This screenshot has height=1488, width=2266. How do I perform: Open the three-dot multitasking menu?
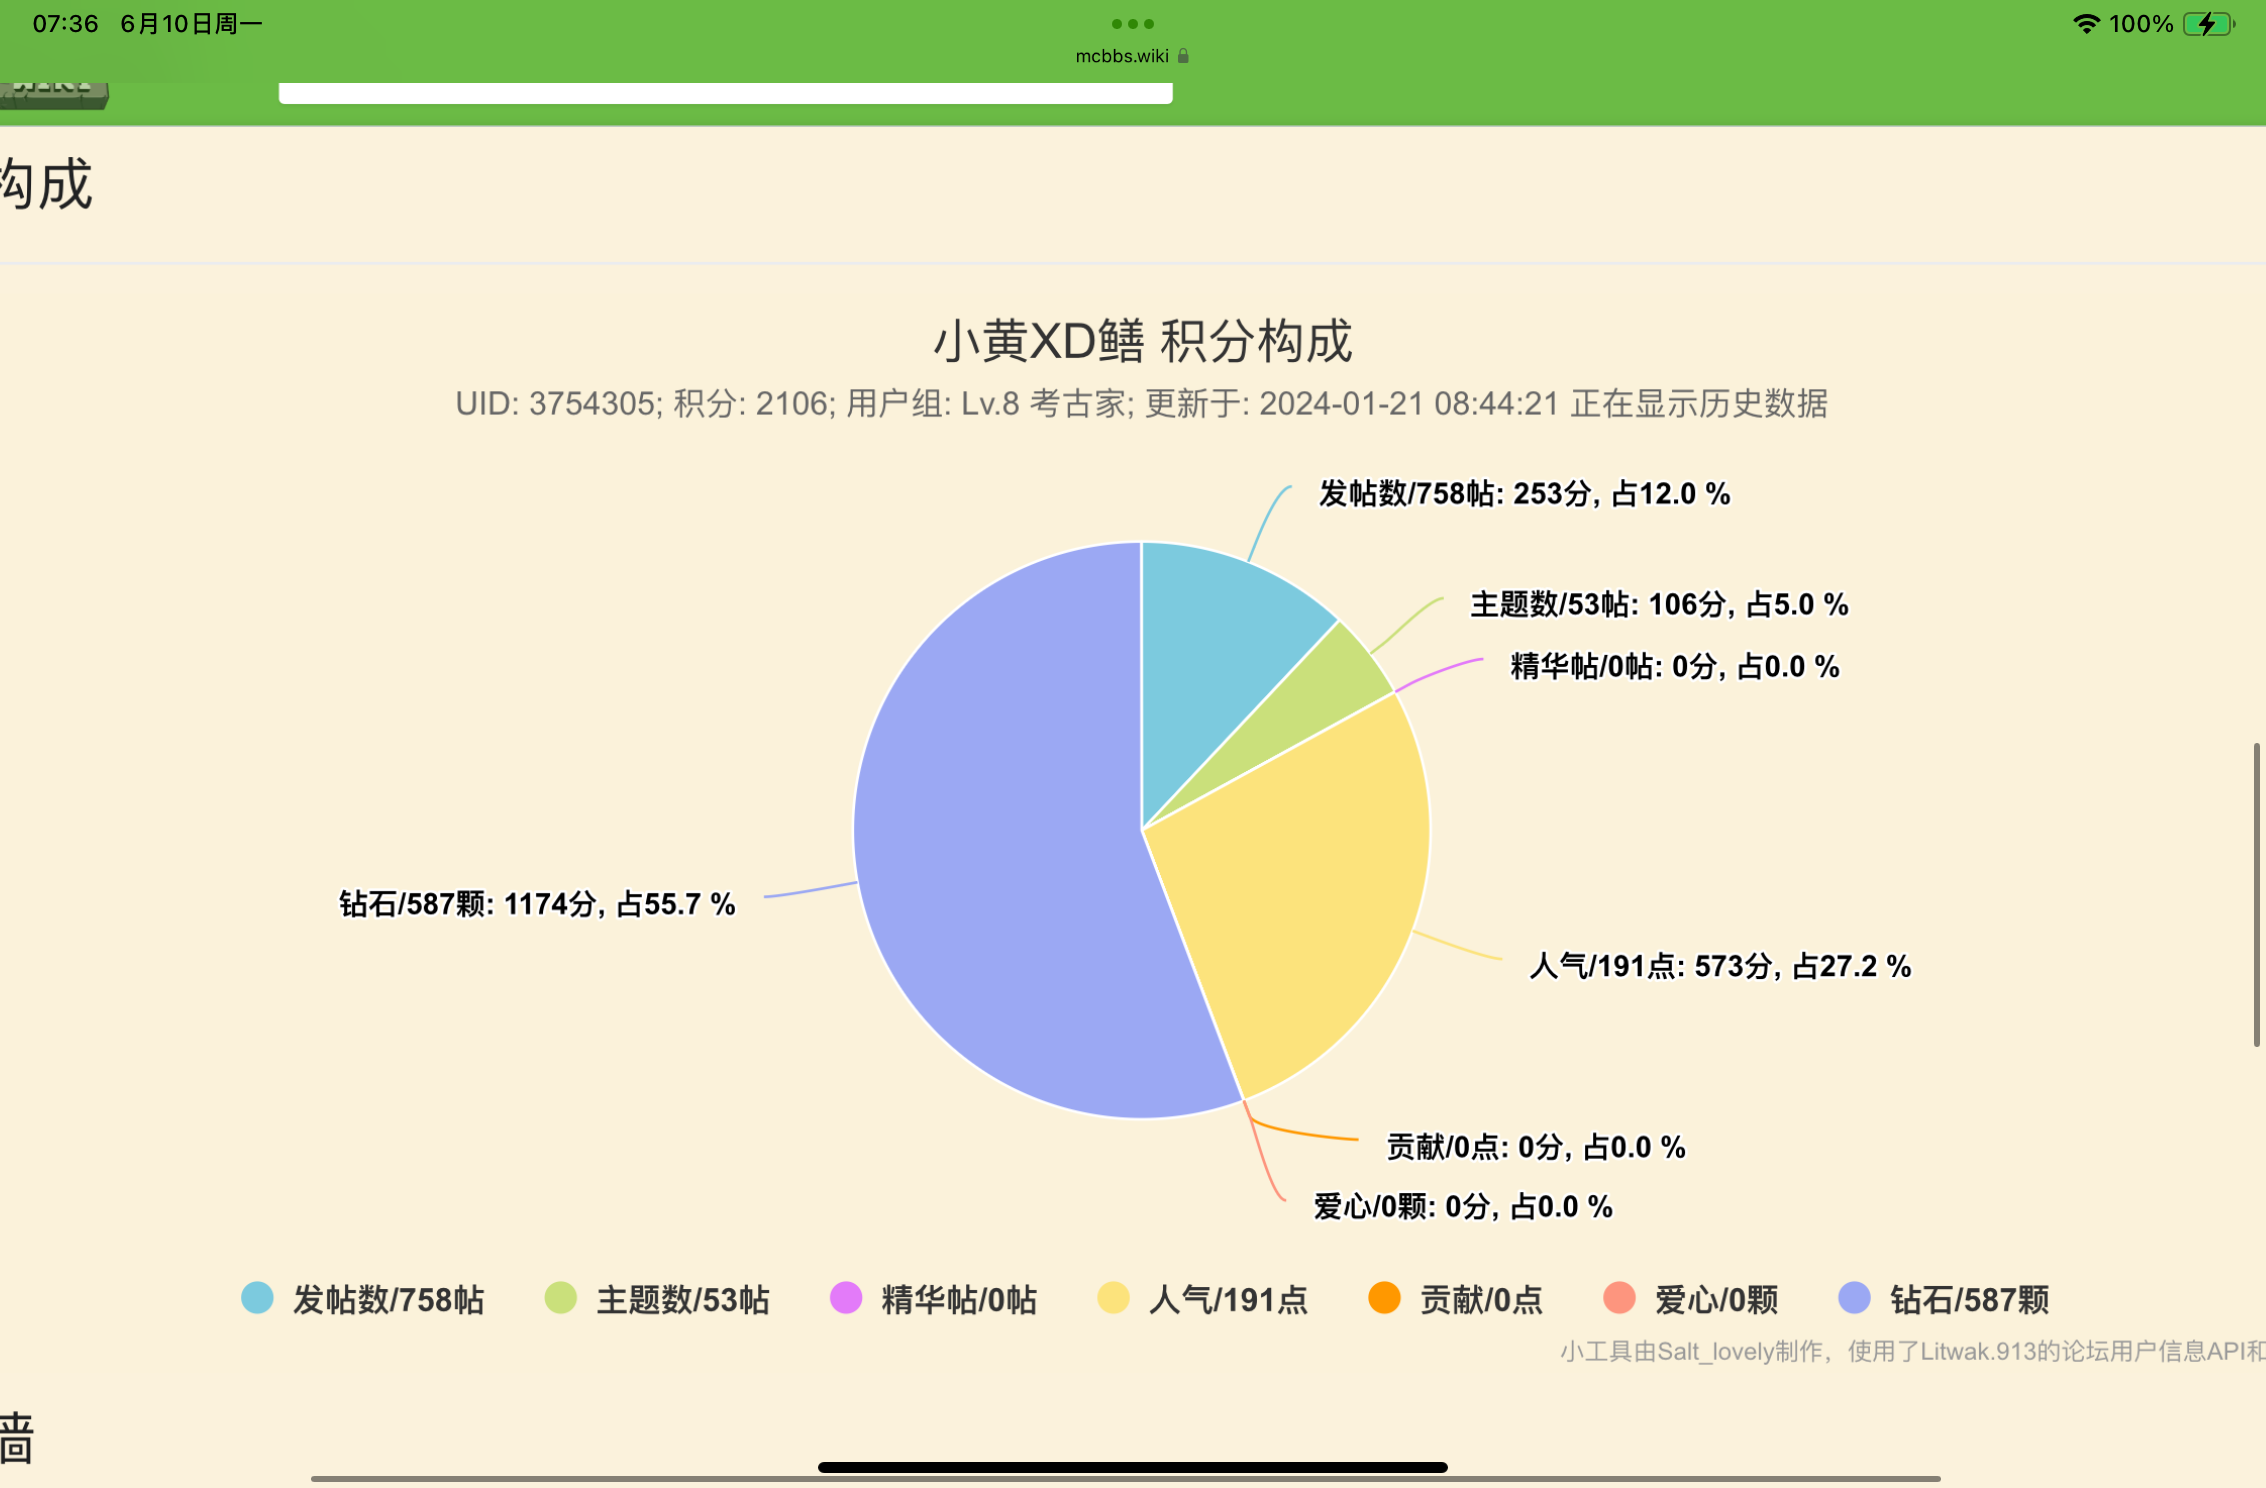point(1132,23)
